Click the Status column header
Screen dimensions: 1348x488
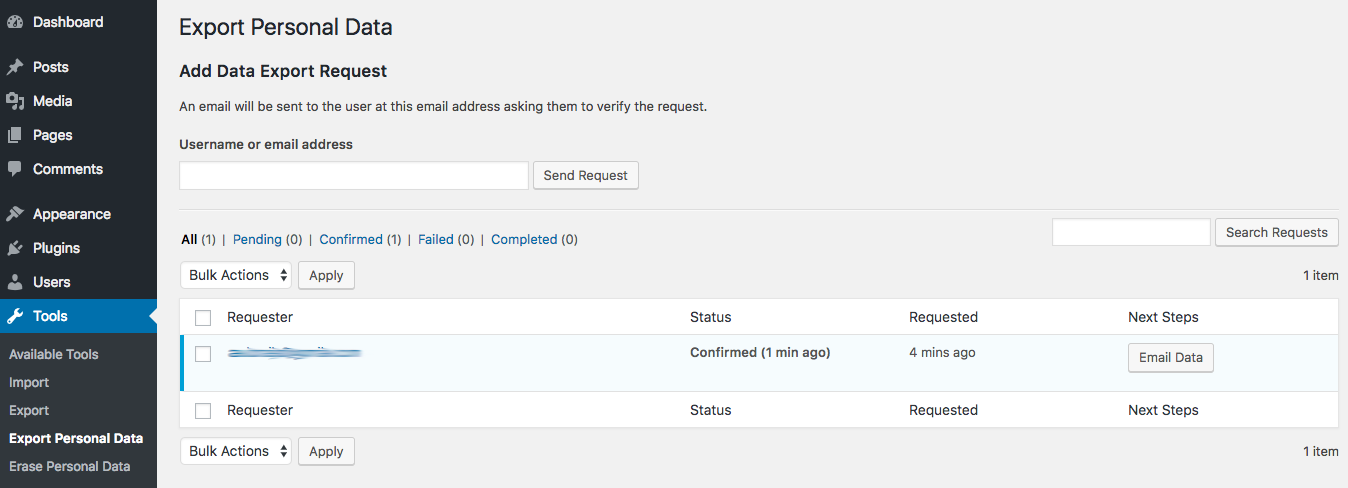click(711, 317)
